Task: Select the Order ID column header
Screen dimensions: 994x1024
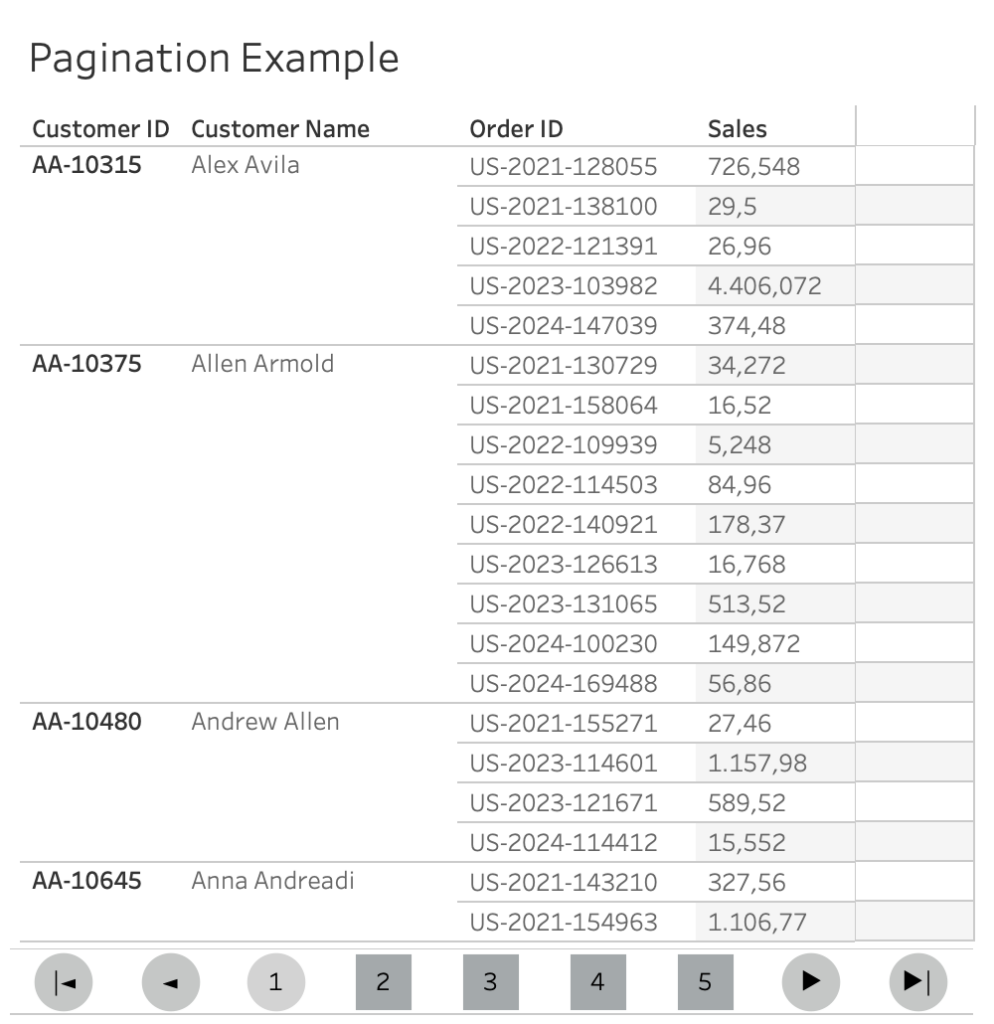Action: pos(516,129)
